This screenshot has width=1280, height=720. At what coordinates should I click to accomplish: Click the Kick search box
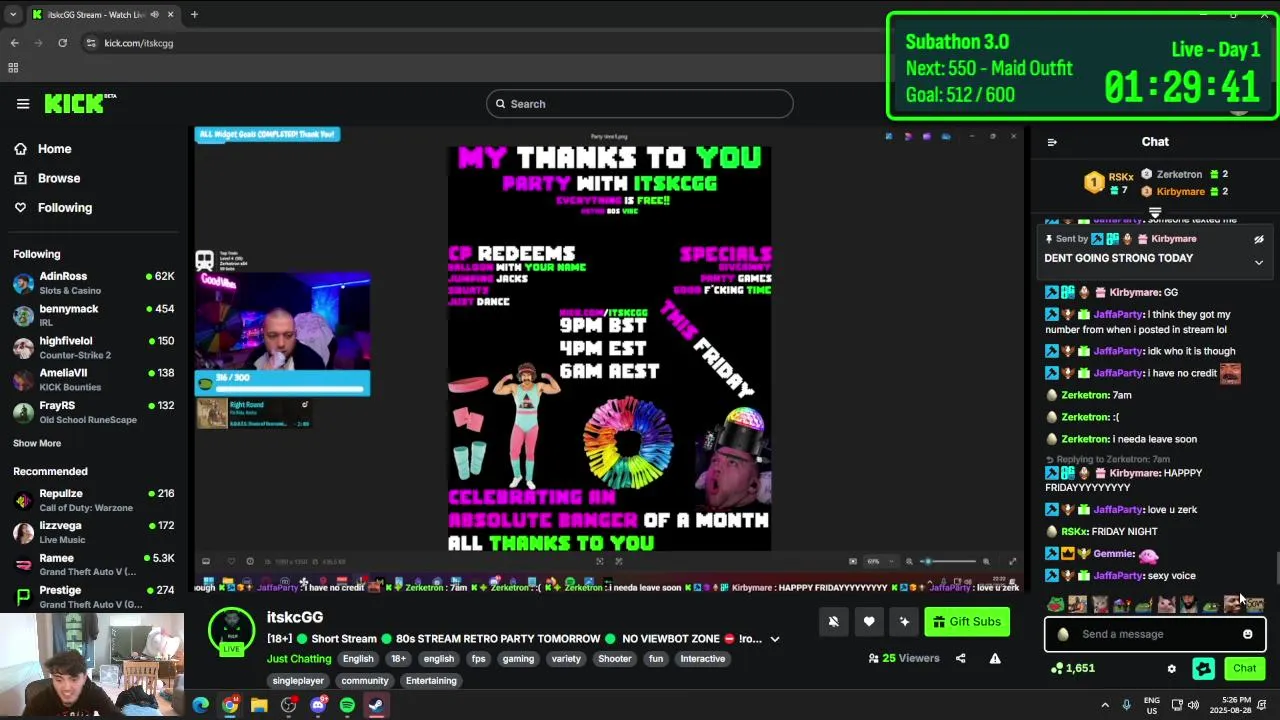coord(640,104)
